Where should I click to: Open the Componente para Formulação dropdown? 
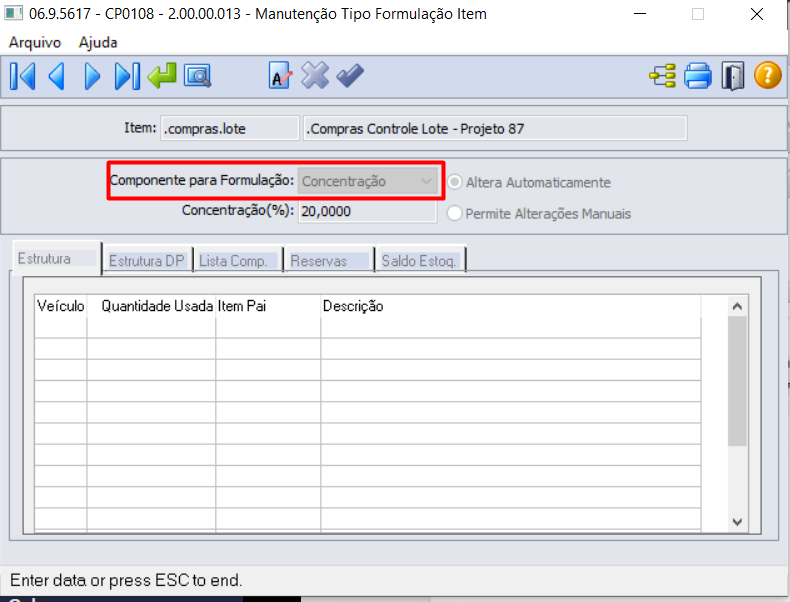368,181
